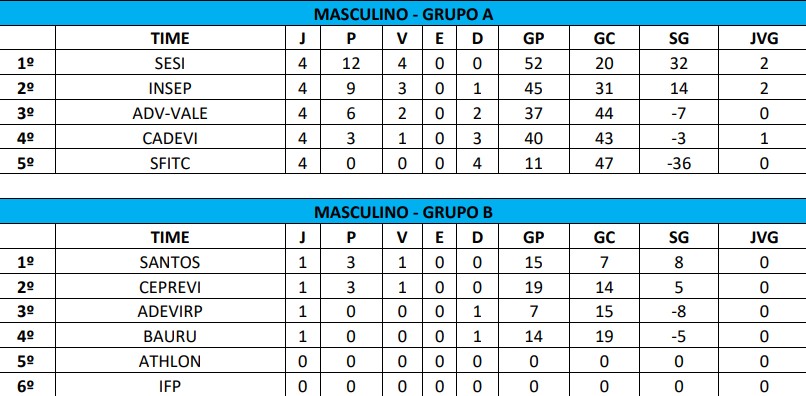
Task: Click the ADV-VALE team cell
Action: (170, 113)
